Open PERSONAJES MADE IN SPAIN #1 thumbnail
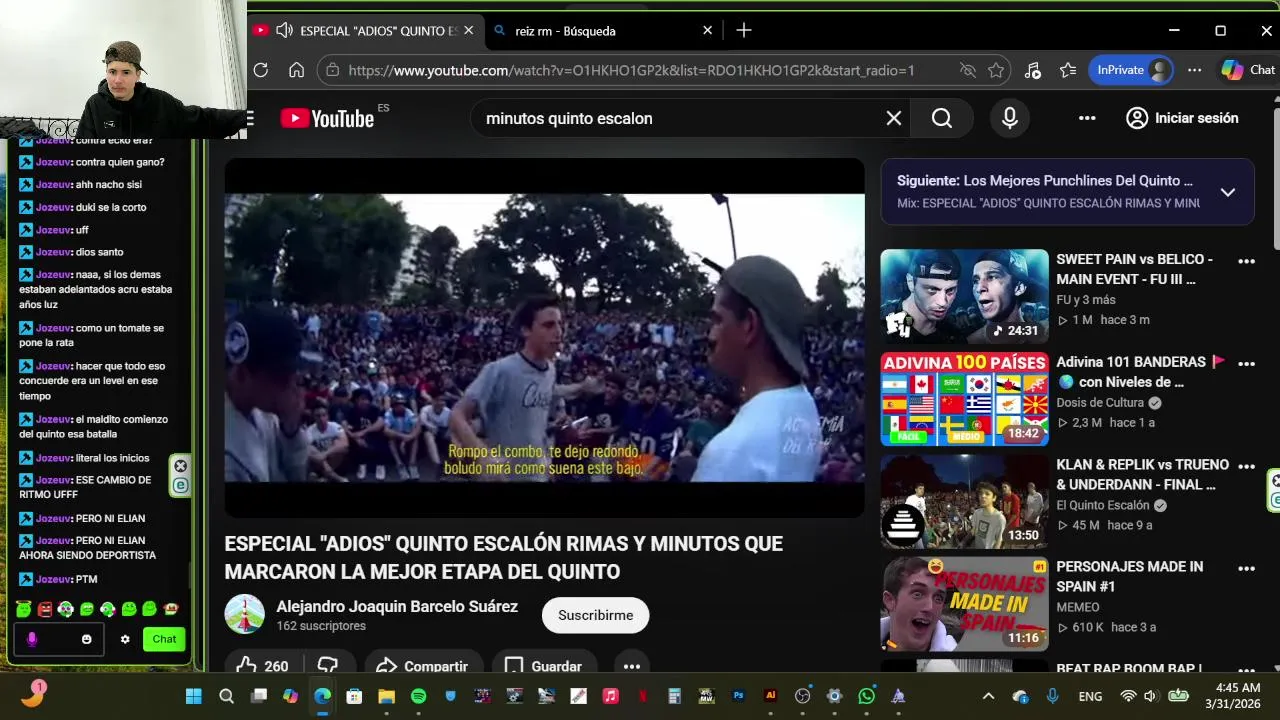The height and width of the screenshot is (720, 1280). click(964, 604)
